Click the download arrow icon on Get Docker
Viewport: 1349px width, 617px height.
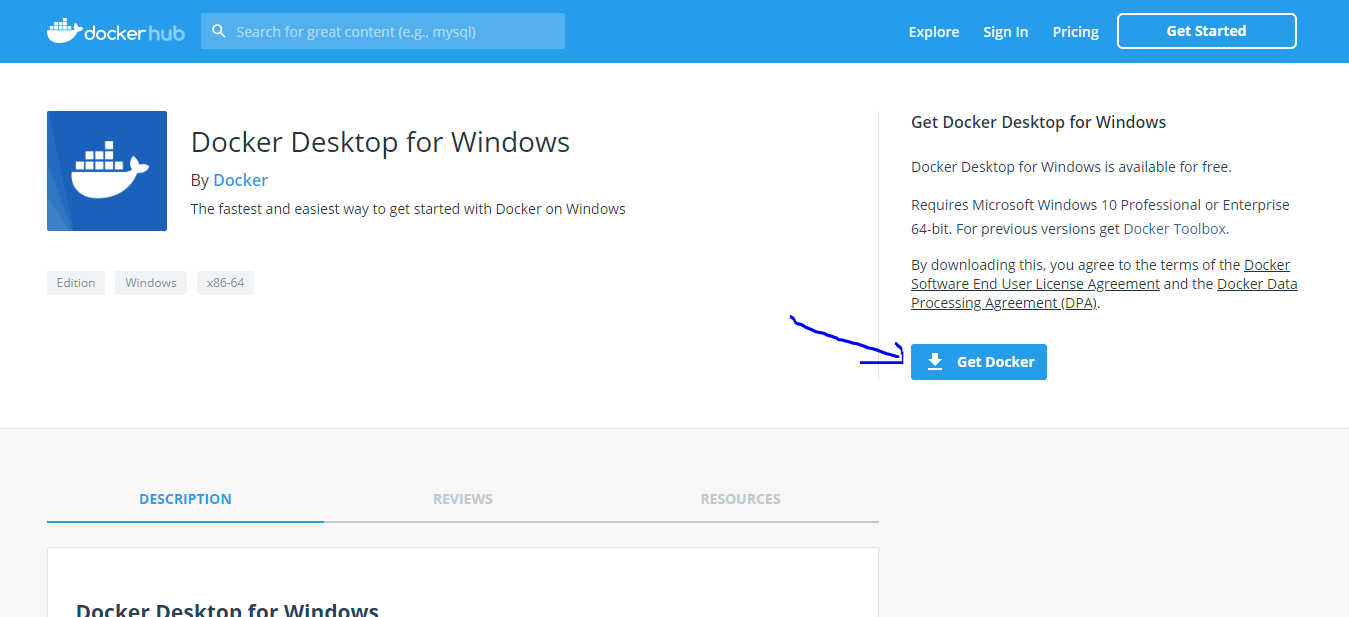tap(935, 362)
